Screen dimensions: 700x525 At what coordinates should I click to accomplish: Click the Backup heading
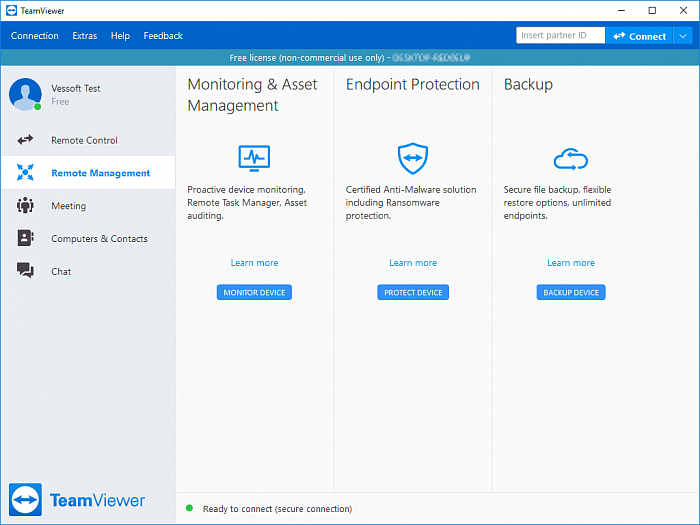pos(528,84)
